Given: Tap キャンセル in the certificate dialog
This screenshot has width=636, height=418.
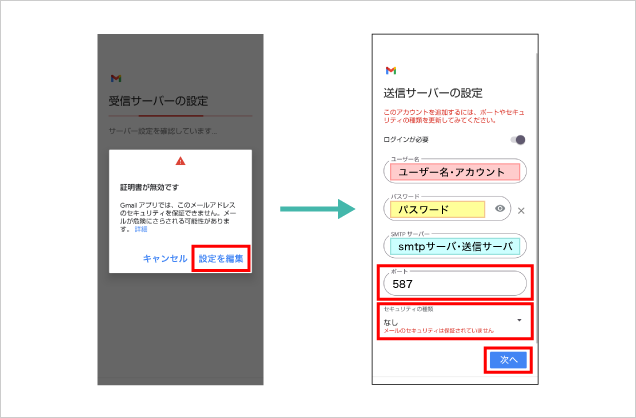Looking at the screenshot, I should click(164, 258).
